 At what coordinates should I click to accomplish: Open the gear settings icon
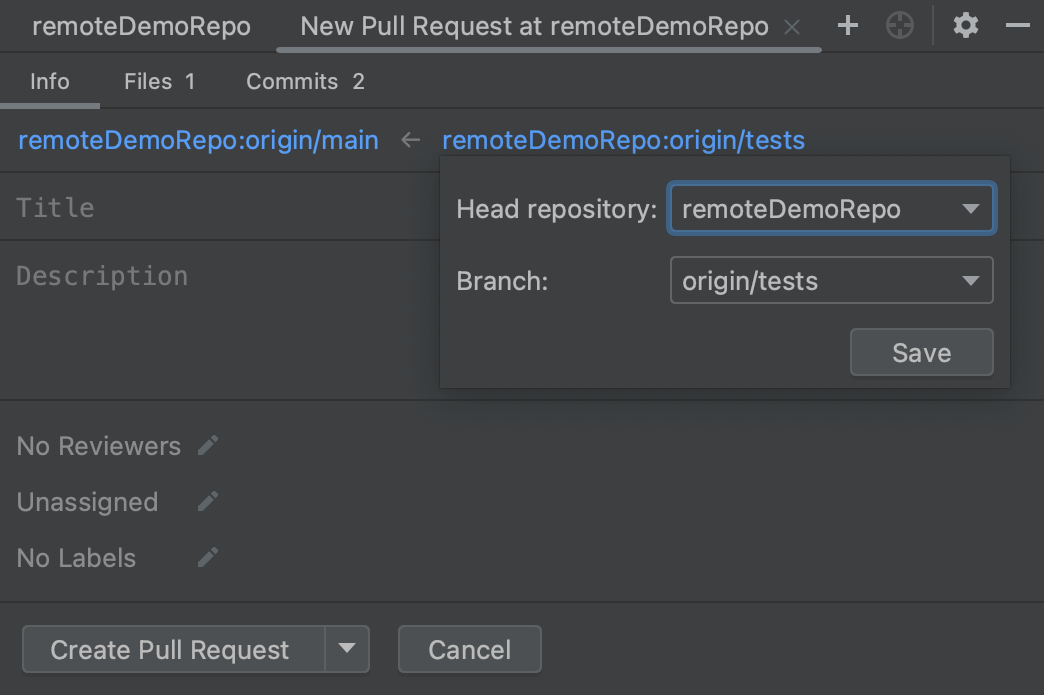pos(965,26)
